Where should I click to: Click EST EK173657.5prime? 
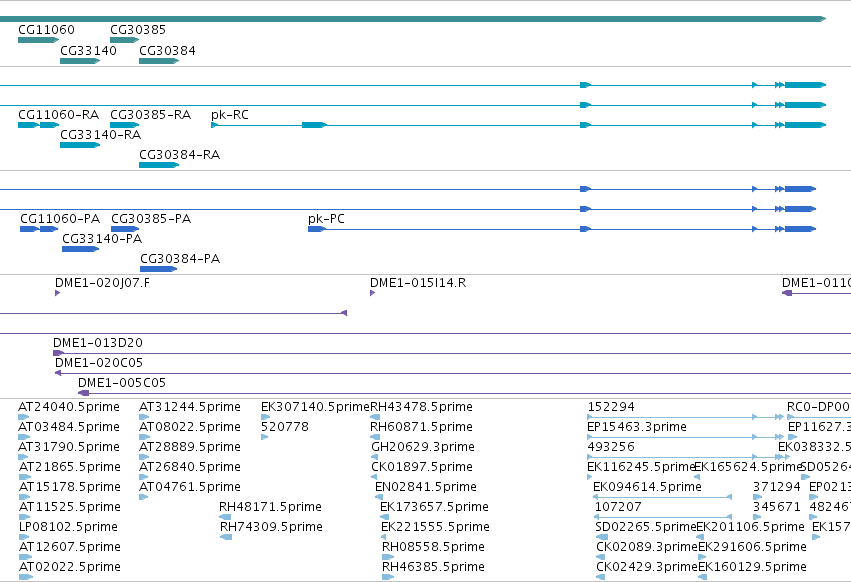pos(434,507)
